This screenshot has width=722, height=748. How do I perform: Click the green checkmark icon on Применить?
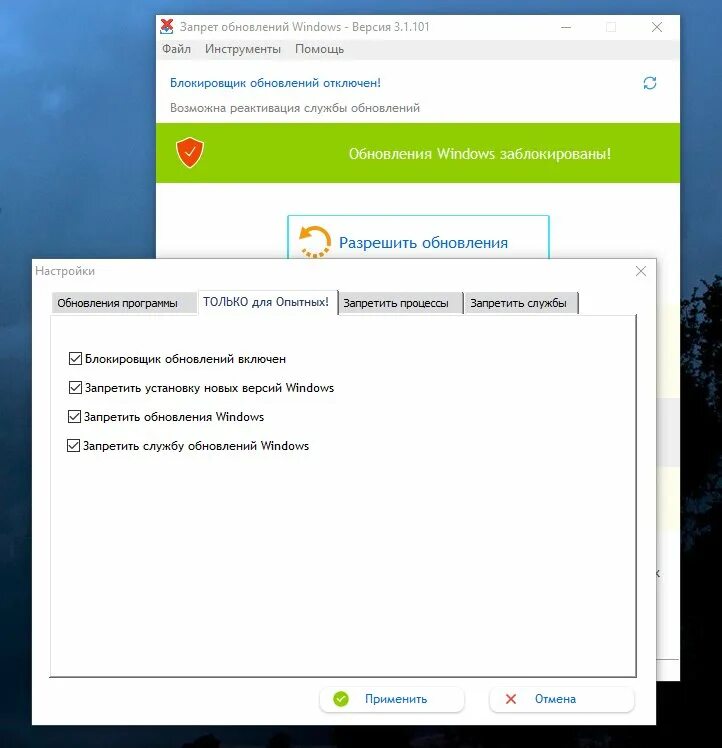(x=341, y=699)
